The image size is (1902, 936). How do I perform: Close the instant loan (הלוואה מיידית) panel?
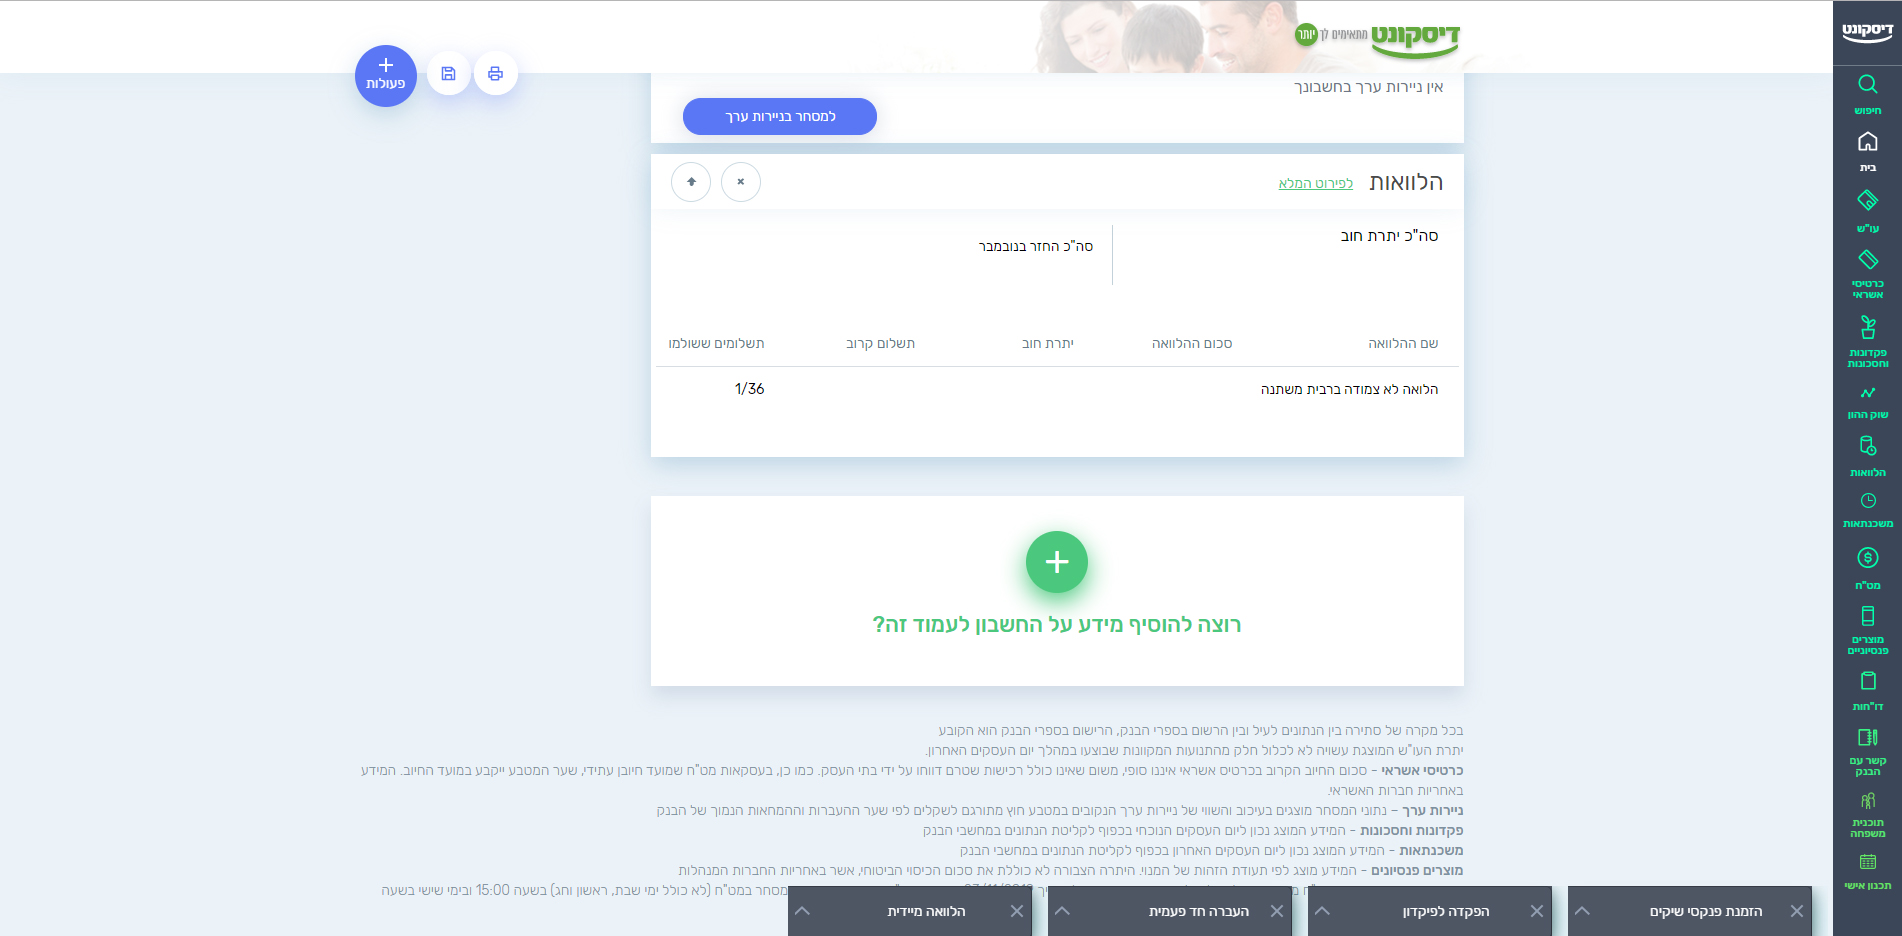[1017, 911]
